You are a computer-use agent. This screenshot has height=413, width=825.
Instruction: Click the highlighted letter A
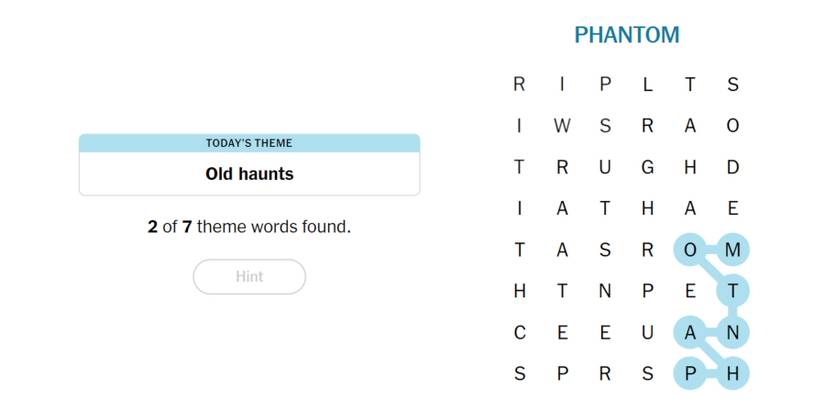tap(690, 333)
